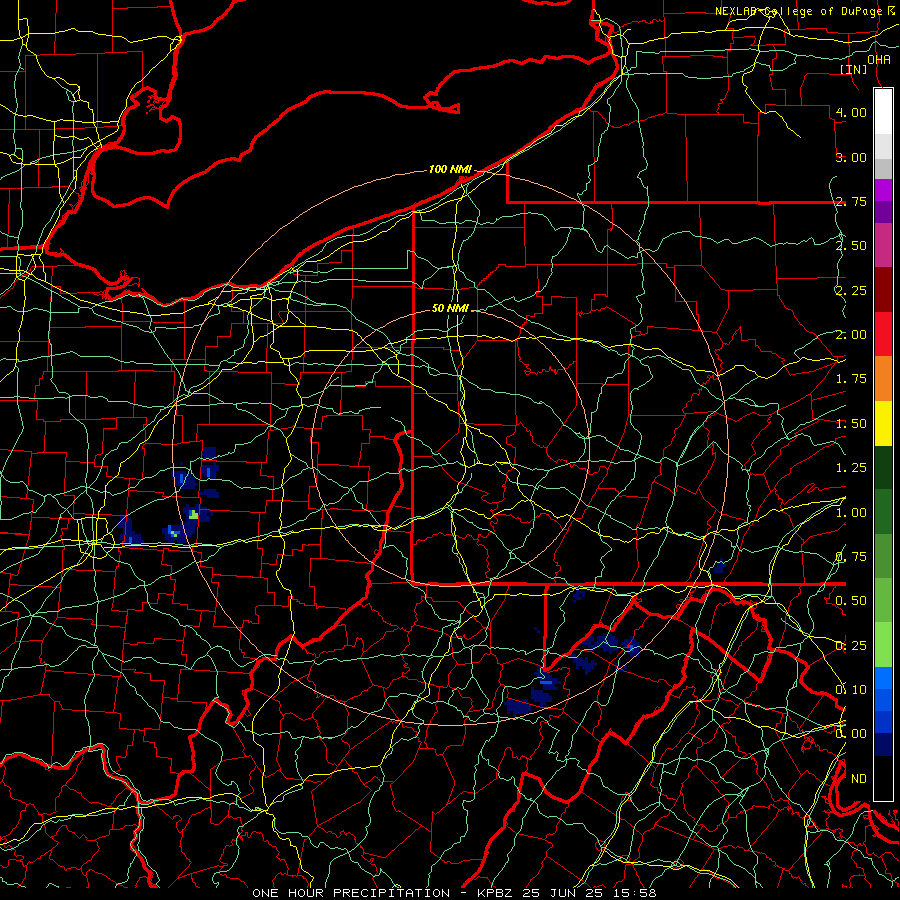The image size is (900, 900).
Task: Select the OHA product code text
Action: point(879,59)
